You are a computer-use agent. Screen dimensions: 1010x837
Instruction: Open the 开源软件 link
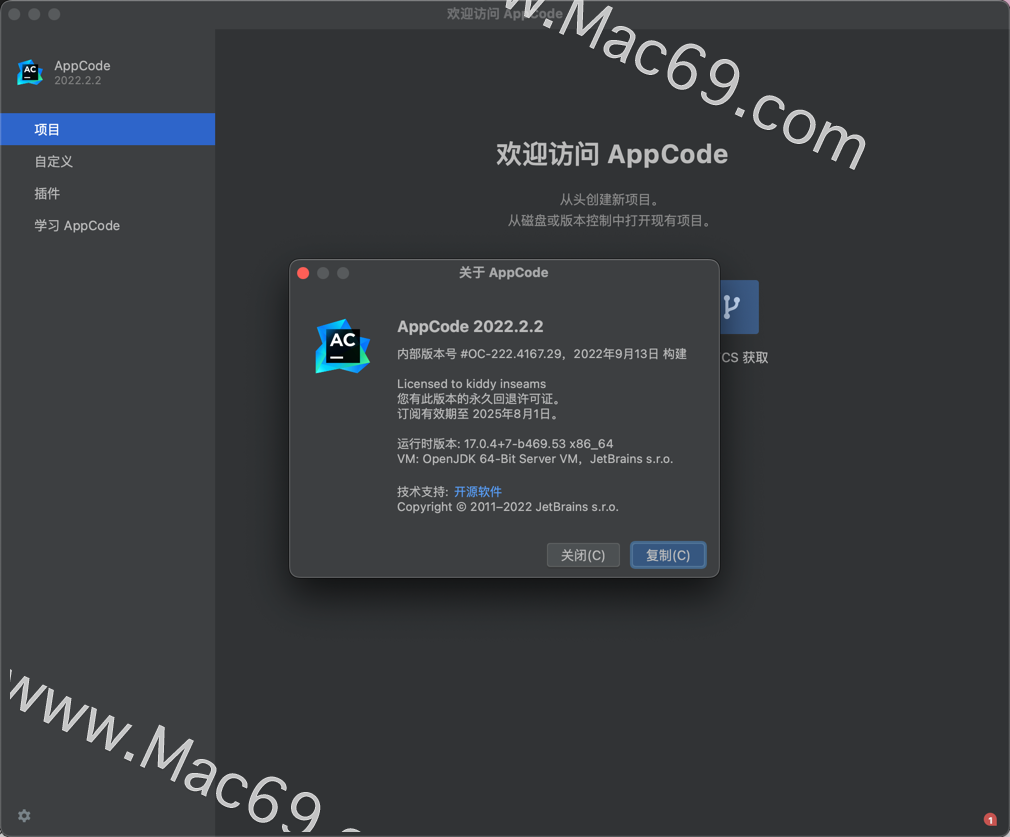[478, 492]
